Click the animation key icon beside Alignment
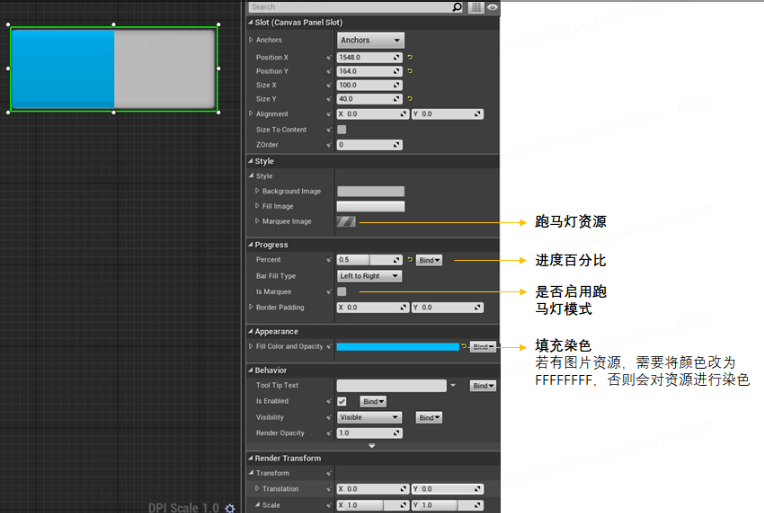 (x=329, y=114)
